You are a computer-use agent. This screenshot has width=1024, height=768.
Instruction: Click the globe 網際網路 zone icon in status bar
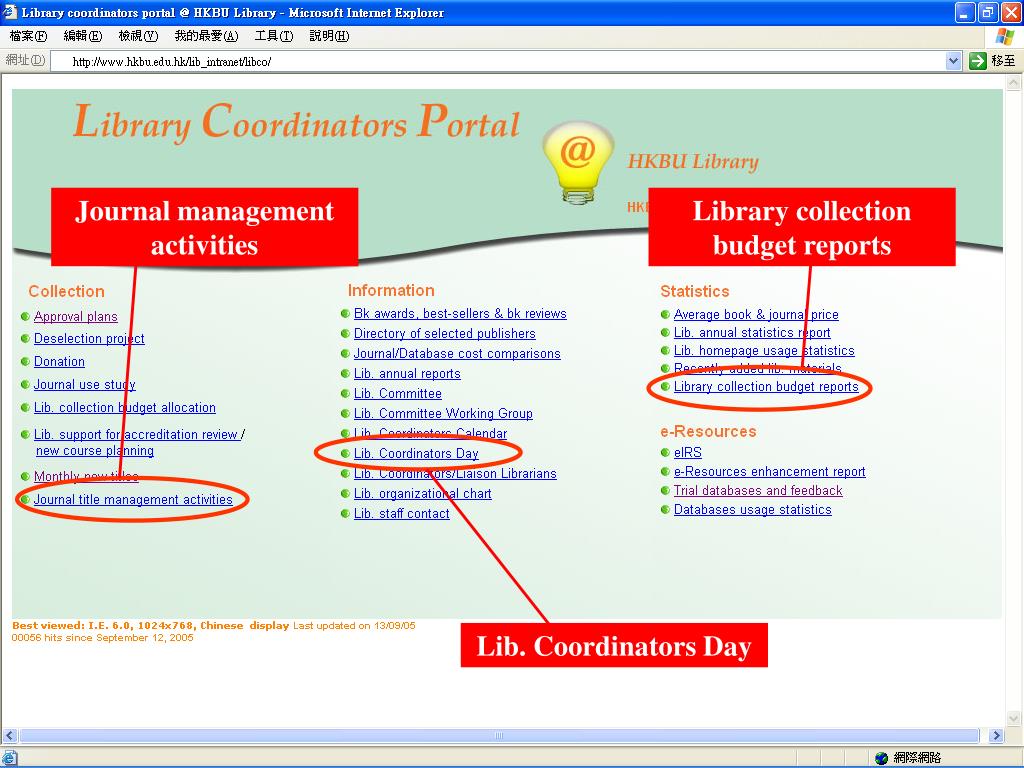click(882, 758)
